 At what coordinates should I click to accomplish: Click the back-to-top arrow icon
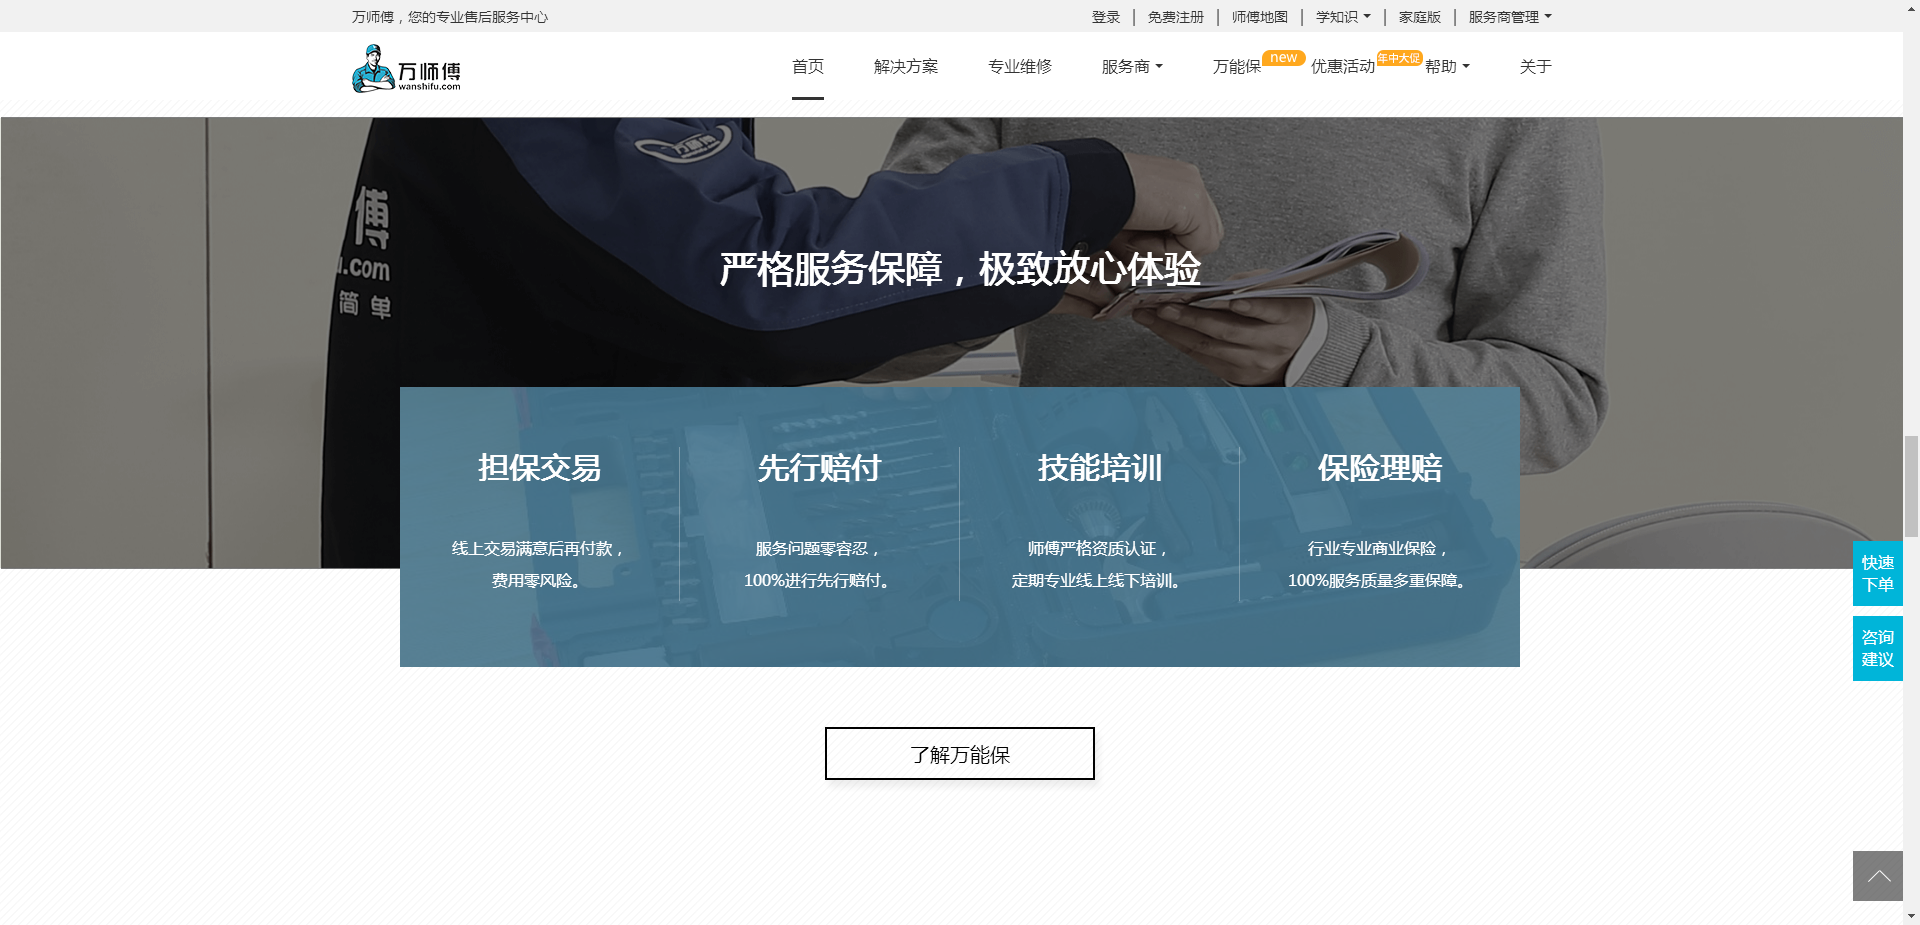(x=1877, y=876)
